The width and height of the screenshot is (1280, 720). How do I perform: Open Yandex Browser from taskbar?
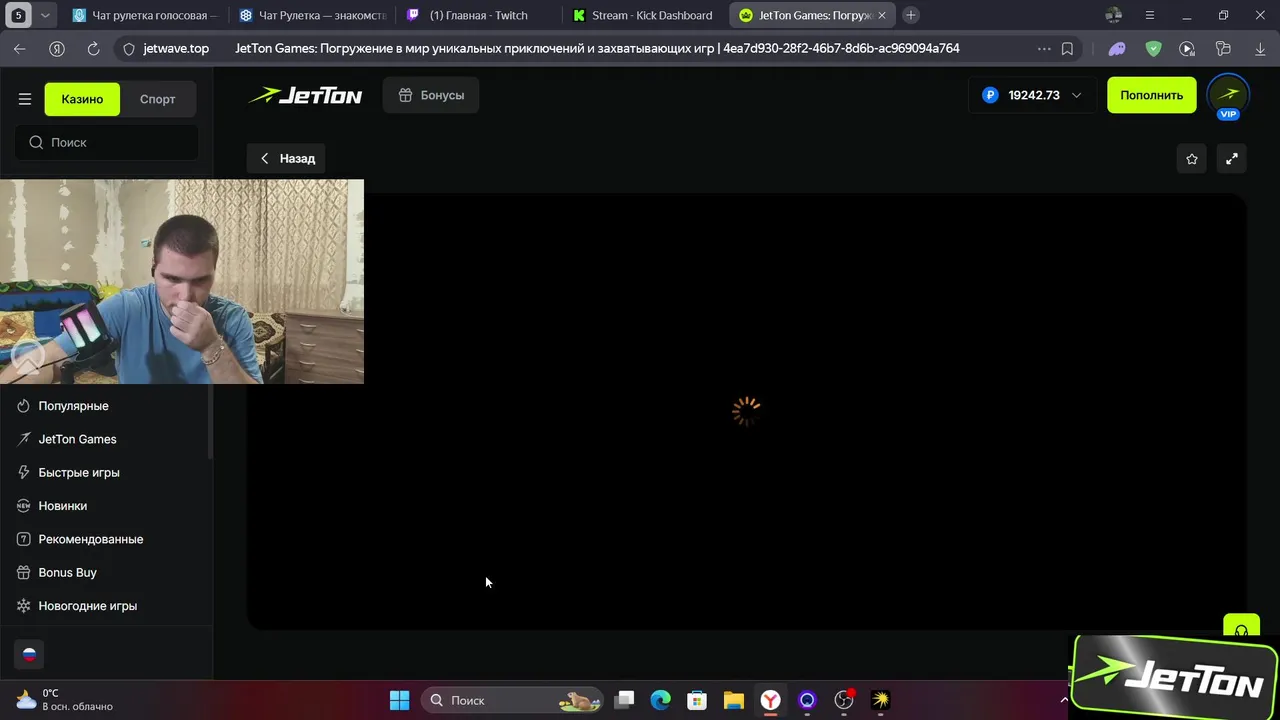click(770, 700)
